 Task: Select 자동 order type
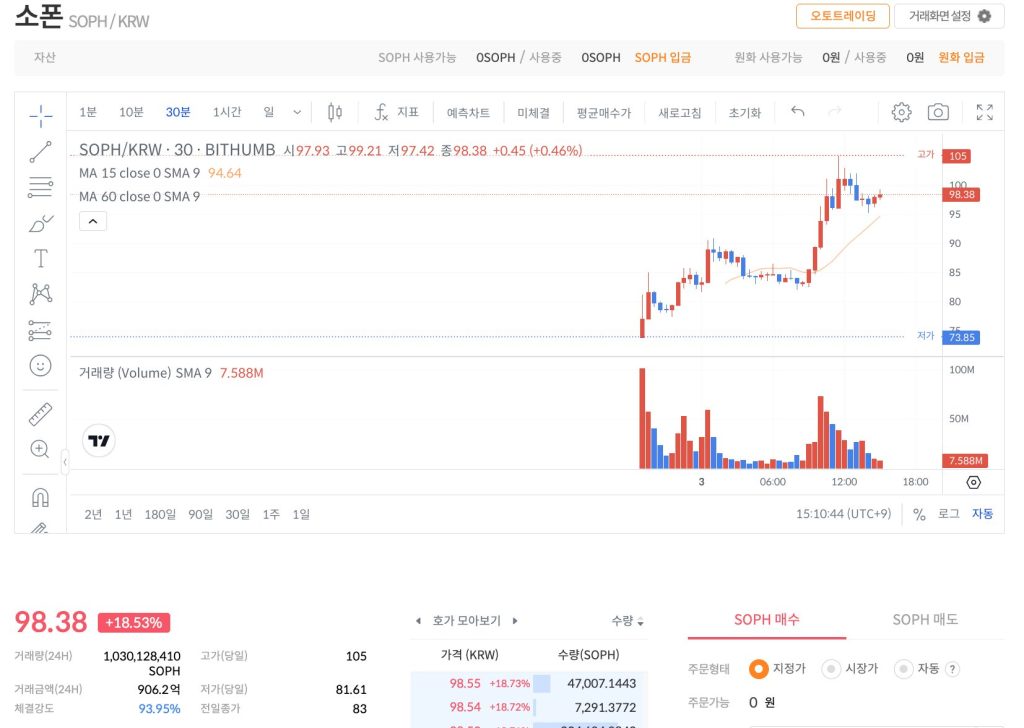tap(918, 669)
